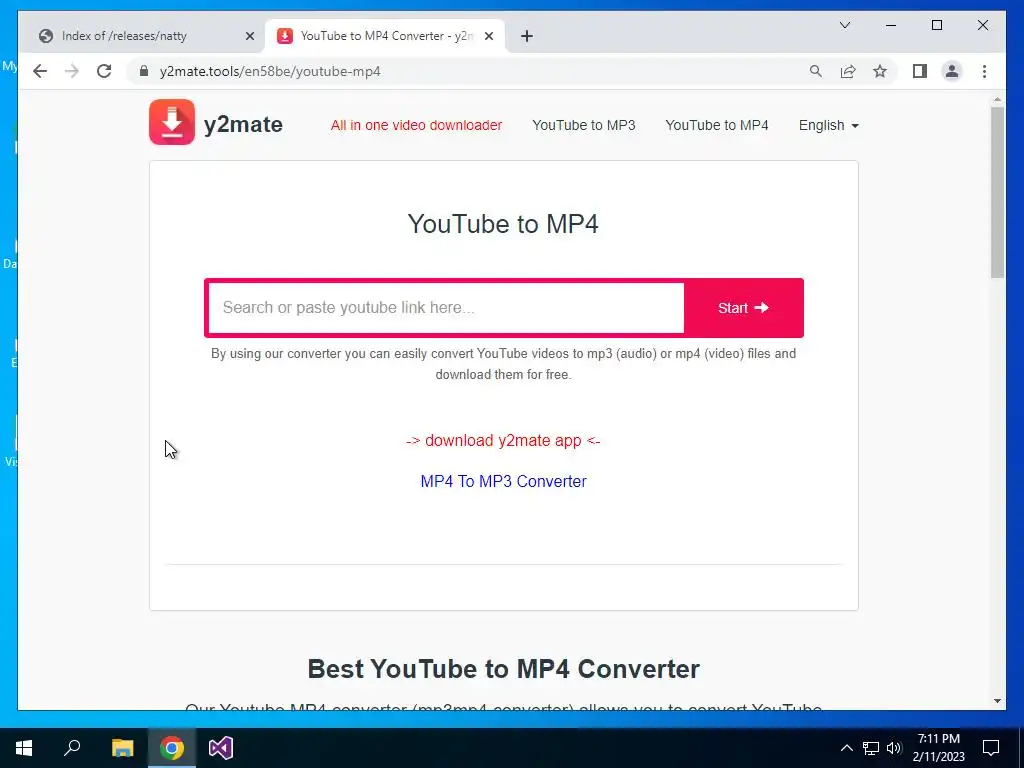Click the red Start button
1024x768 pixels.
click(x=743, y=308)
